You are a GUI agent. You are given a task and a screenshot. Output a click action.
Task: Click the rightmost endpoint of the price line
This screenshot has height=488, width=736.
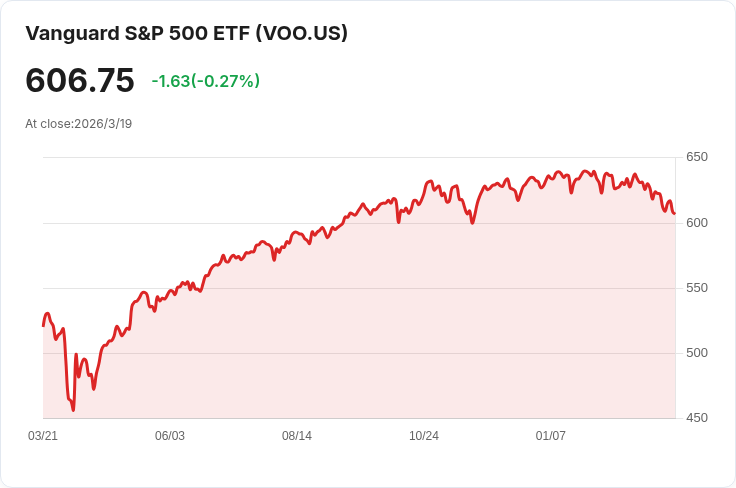point(674,213)
